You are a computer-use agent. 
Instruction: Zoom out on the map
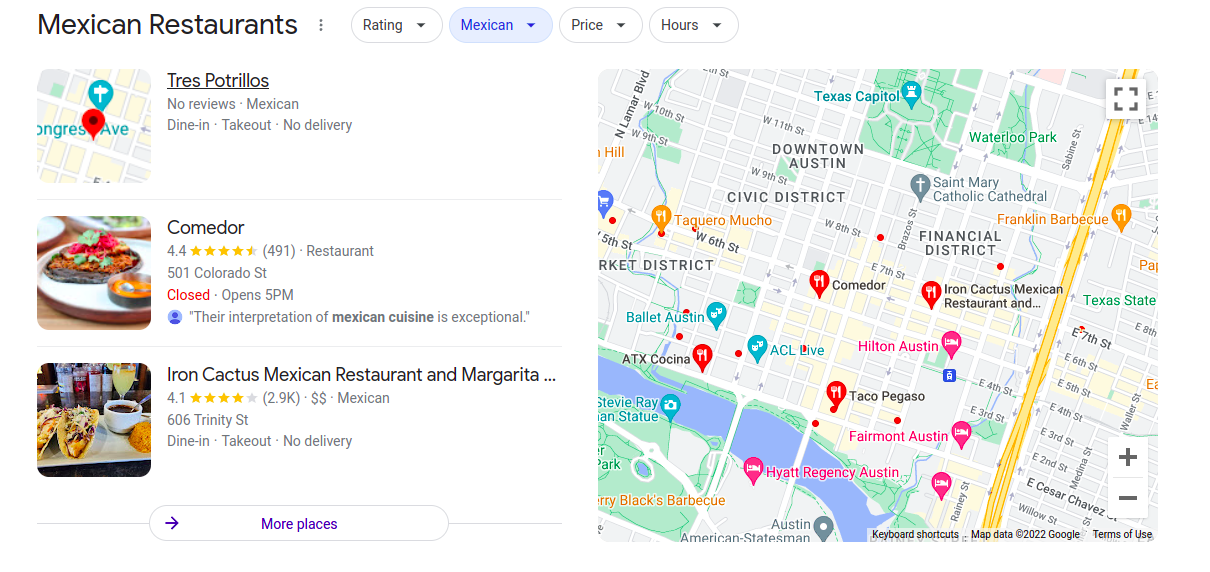coord(1128,498)
